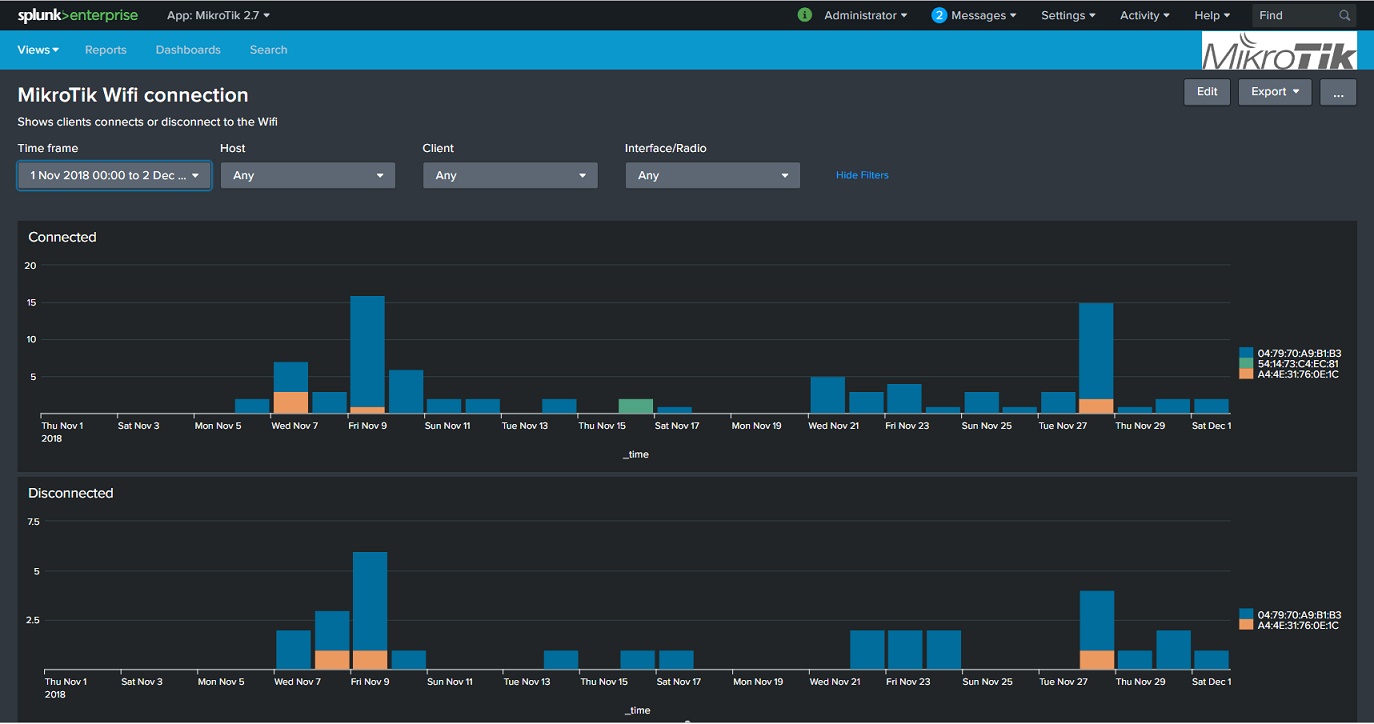This screenshot has width=1374, height=724.
Task: Click the orange Nov 8 segment in Disconnected chart
Action: (332, 660)
